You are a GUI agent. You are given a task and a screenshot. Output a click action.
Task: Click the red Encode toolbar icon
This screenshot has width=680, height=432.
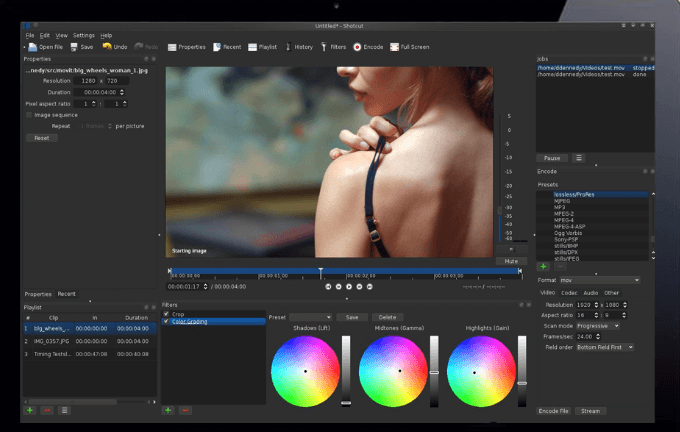(357, 47)
